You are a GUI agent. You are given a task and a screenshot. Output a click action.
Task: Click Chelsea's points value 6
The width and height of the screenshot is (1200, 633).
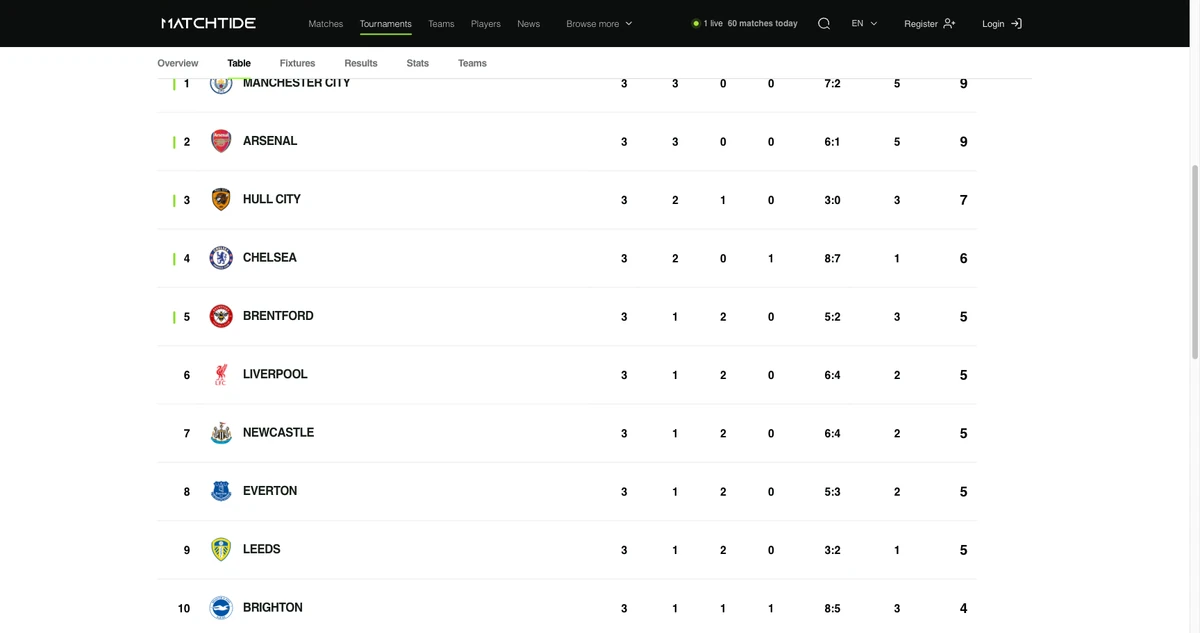(x=963, y=258)
